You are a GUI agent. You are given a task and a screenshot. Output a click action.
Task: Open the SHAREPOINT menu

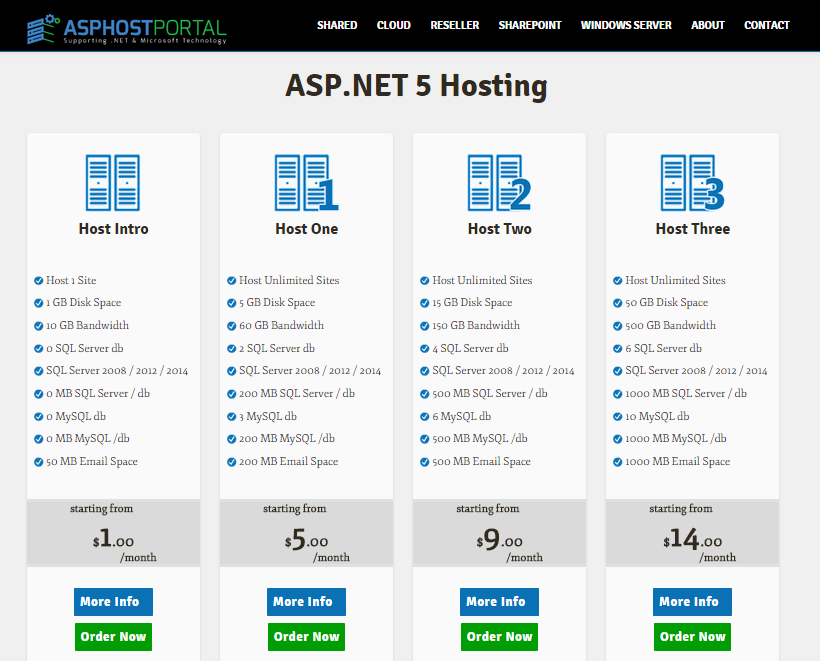coord(530,25)
